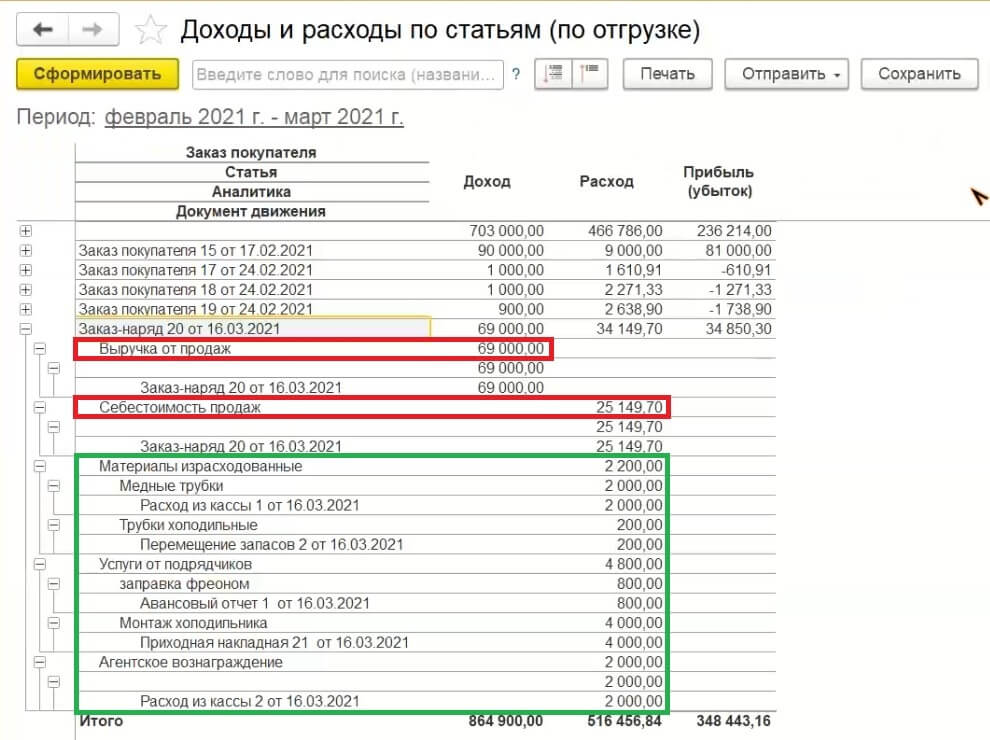Viewport: 990px width, 740px height.
Task: Click the Агентское вознаграждение row label
Action: pos(191,662)
